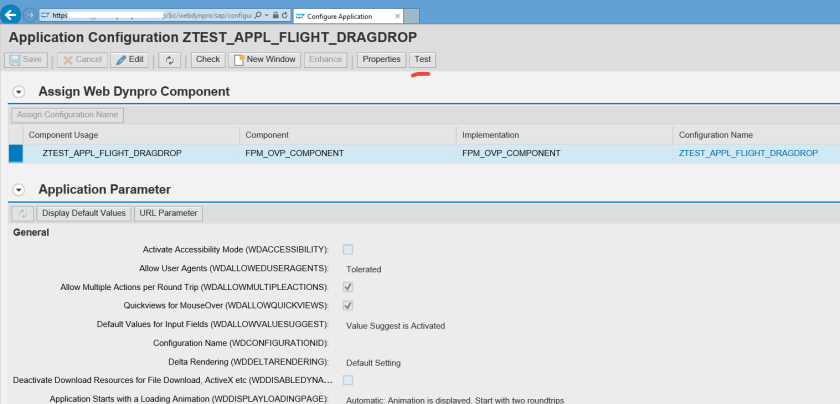Click the Save toolbar button
The height and width of the screenshot is (404, 840).
[x=26, y=59]
